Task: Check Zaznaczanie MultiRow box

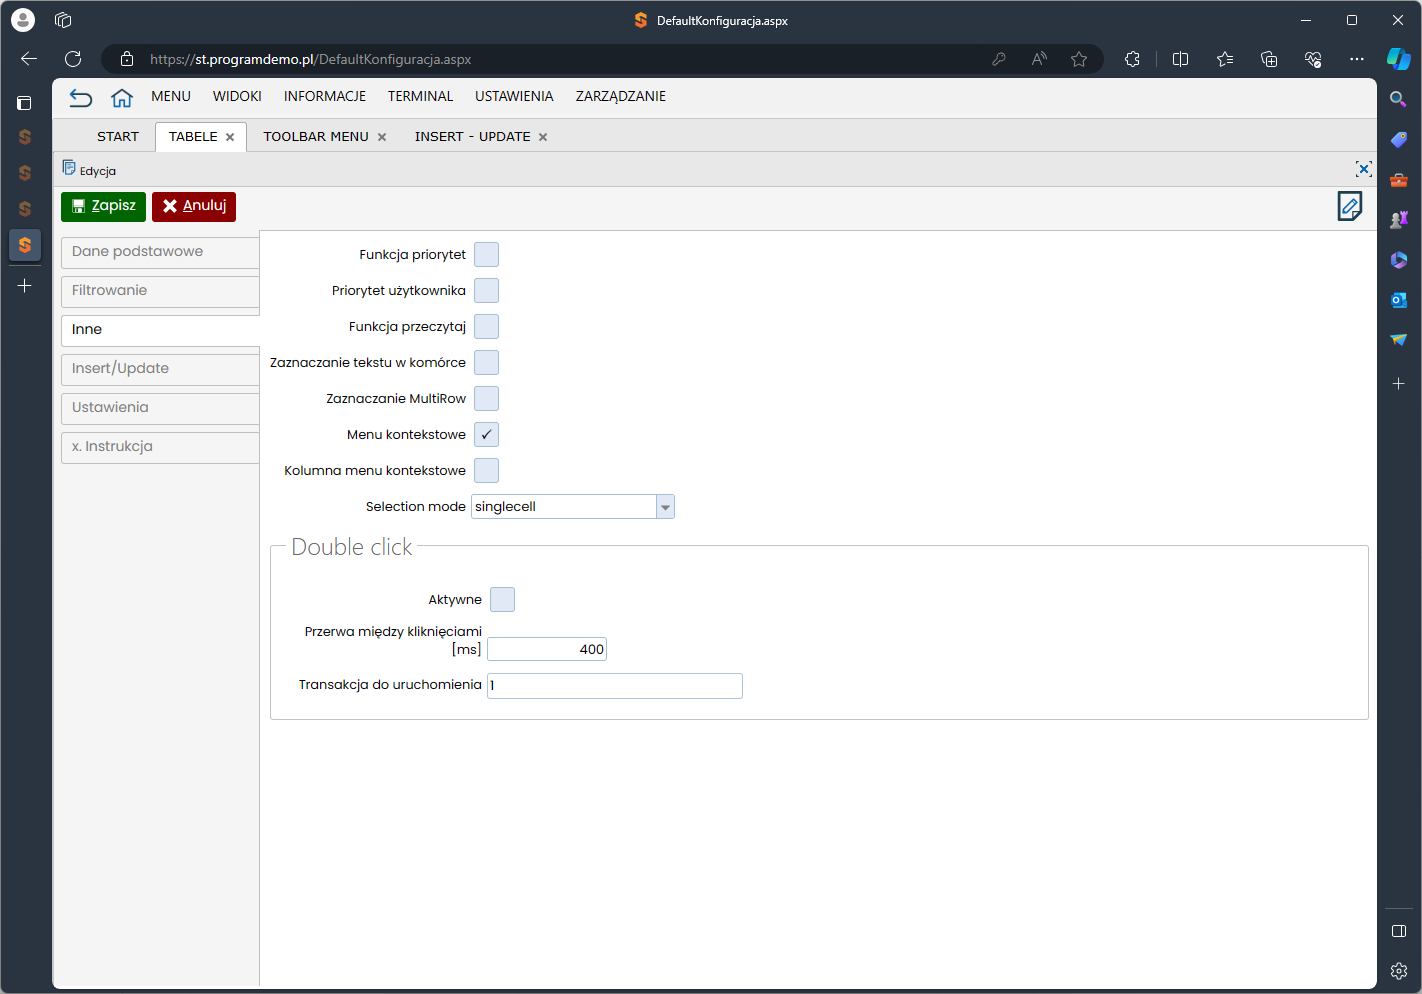Action: [x=486, y=399]
